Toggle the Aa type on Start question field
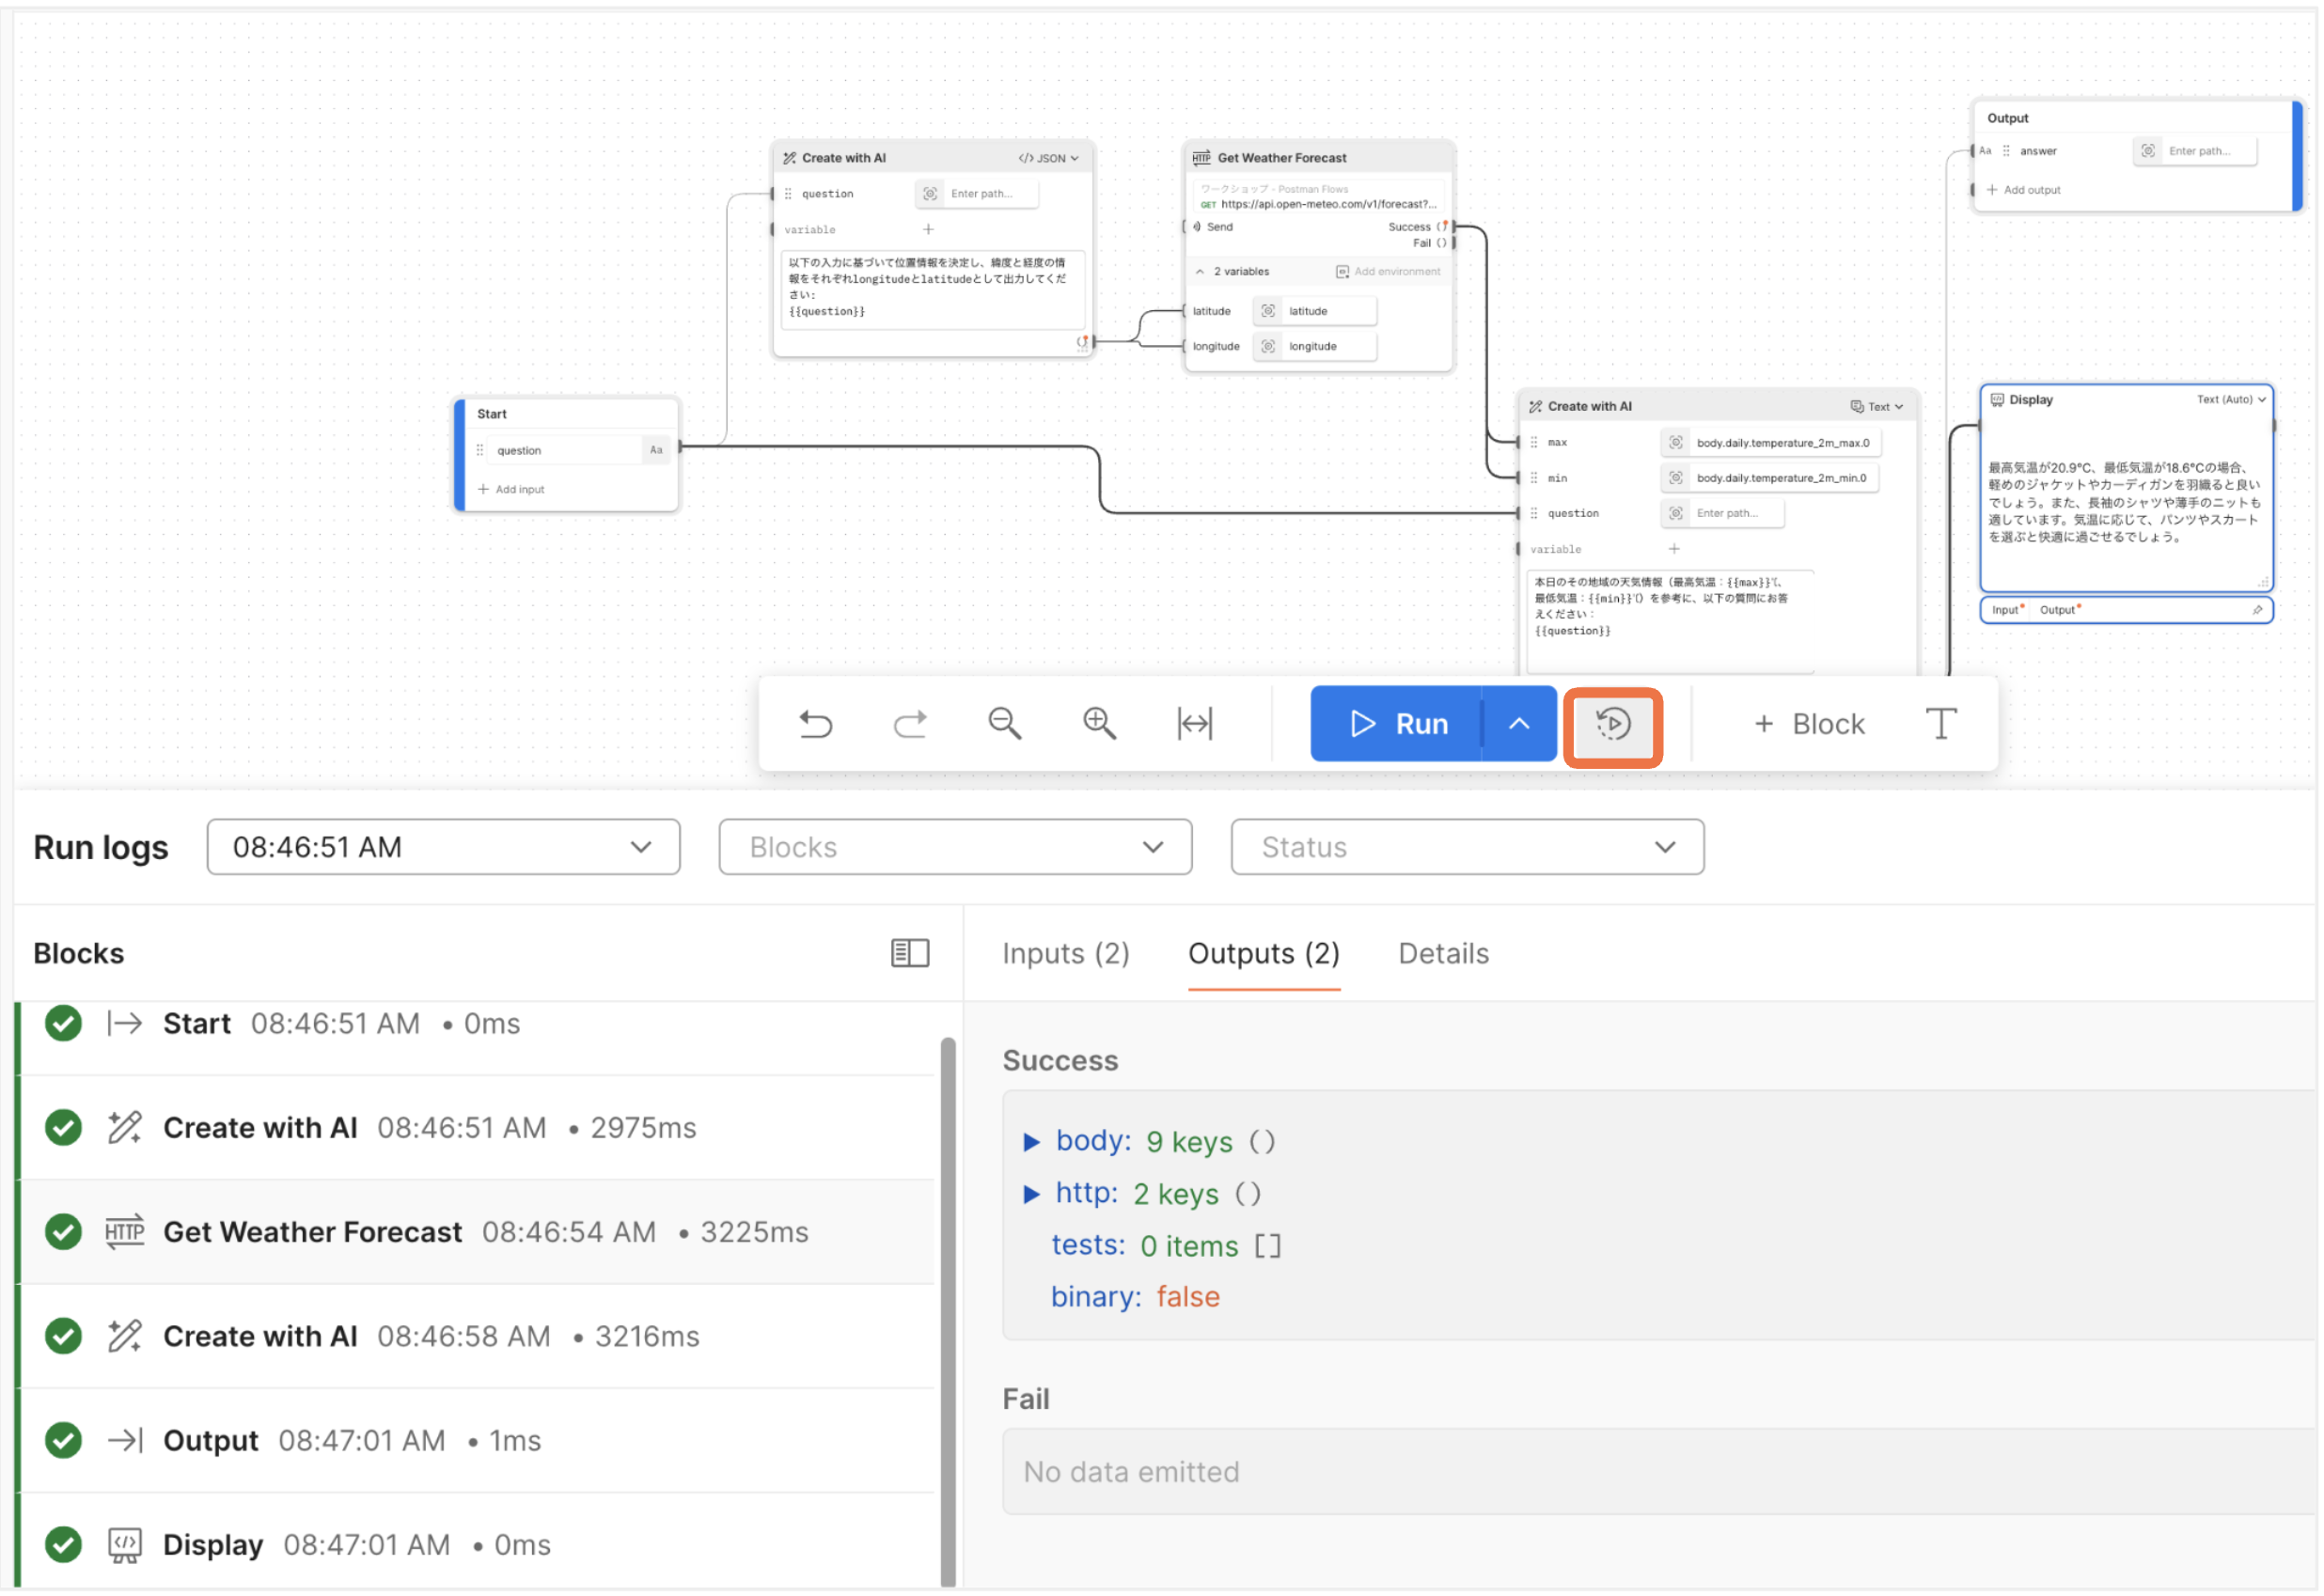This screenshot has height=1596, width=2324. [656, 450]
